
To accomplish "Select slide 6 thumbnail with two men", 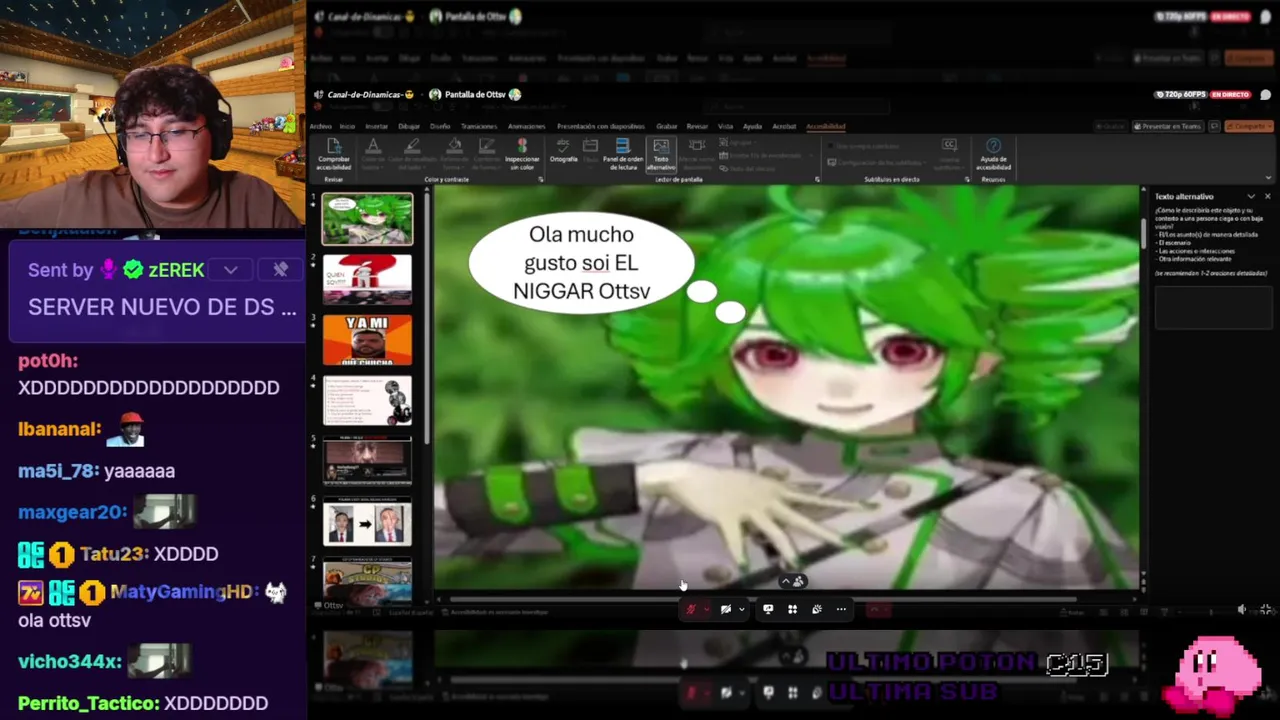I will [367, 521].
